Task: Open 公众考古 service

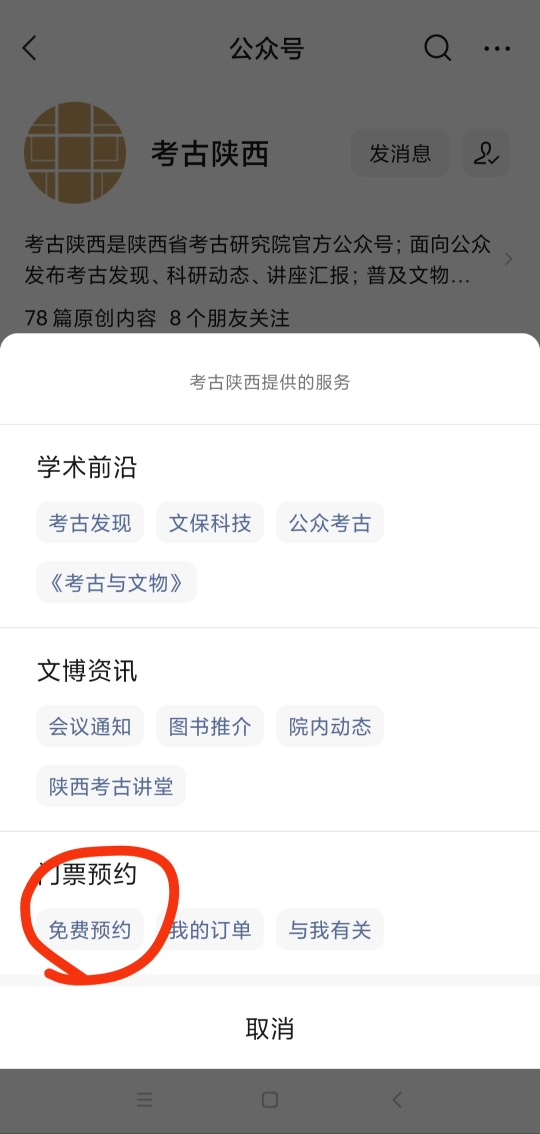Action: coord(330,523)
